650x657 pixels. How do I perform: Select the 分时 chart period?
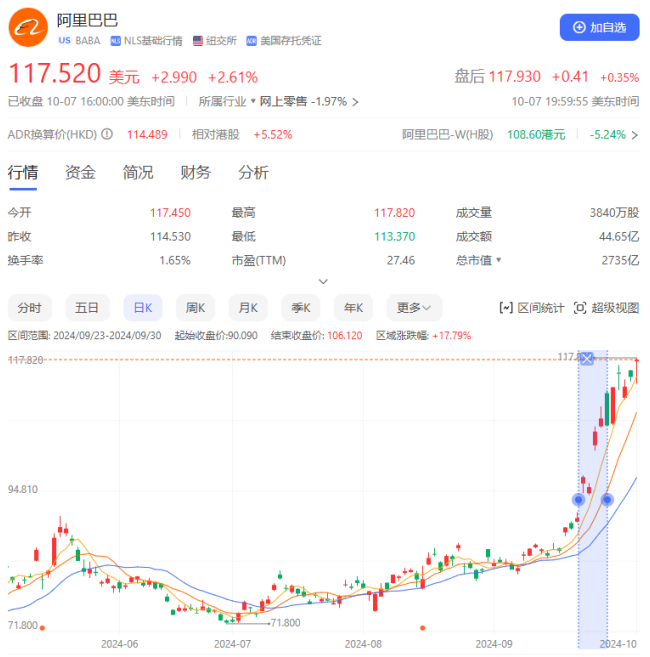29,308
